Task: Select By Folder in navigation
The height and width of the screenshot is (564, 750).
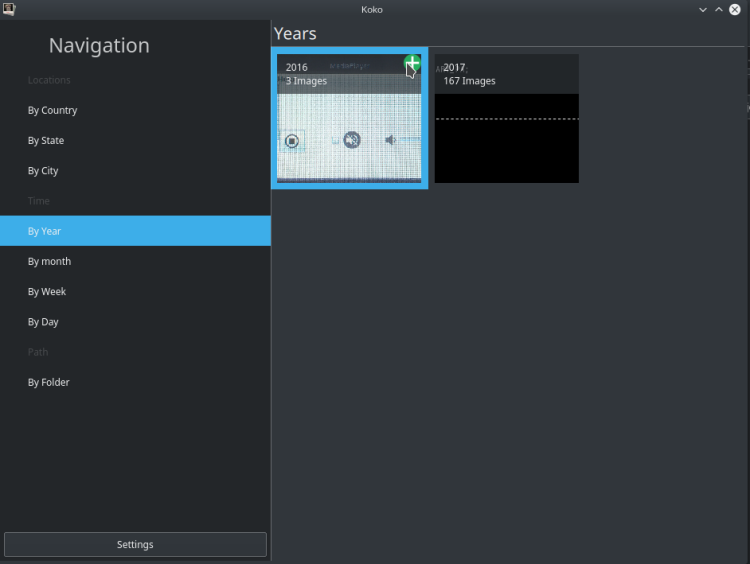Action: [x=135, y=382]
